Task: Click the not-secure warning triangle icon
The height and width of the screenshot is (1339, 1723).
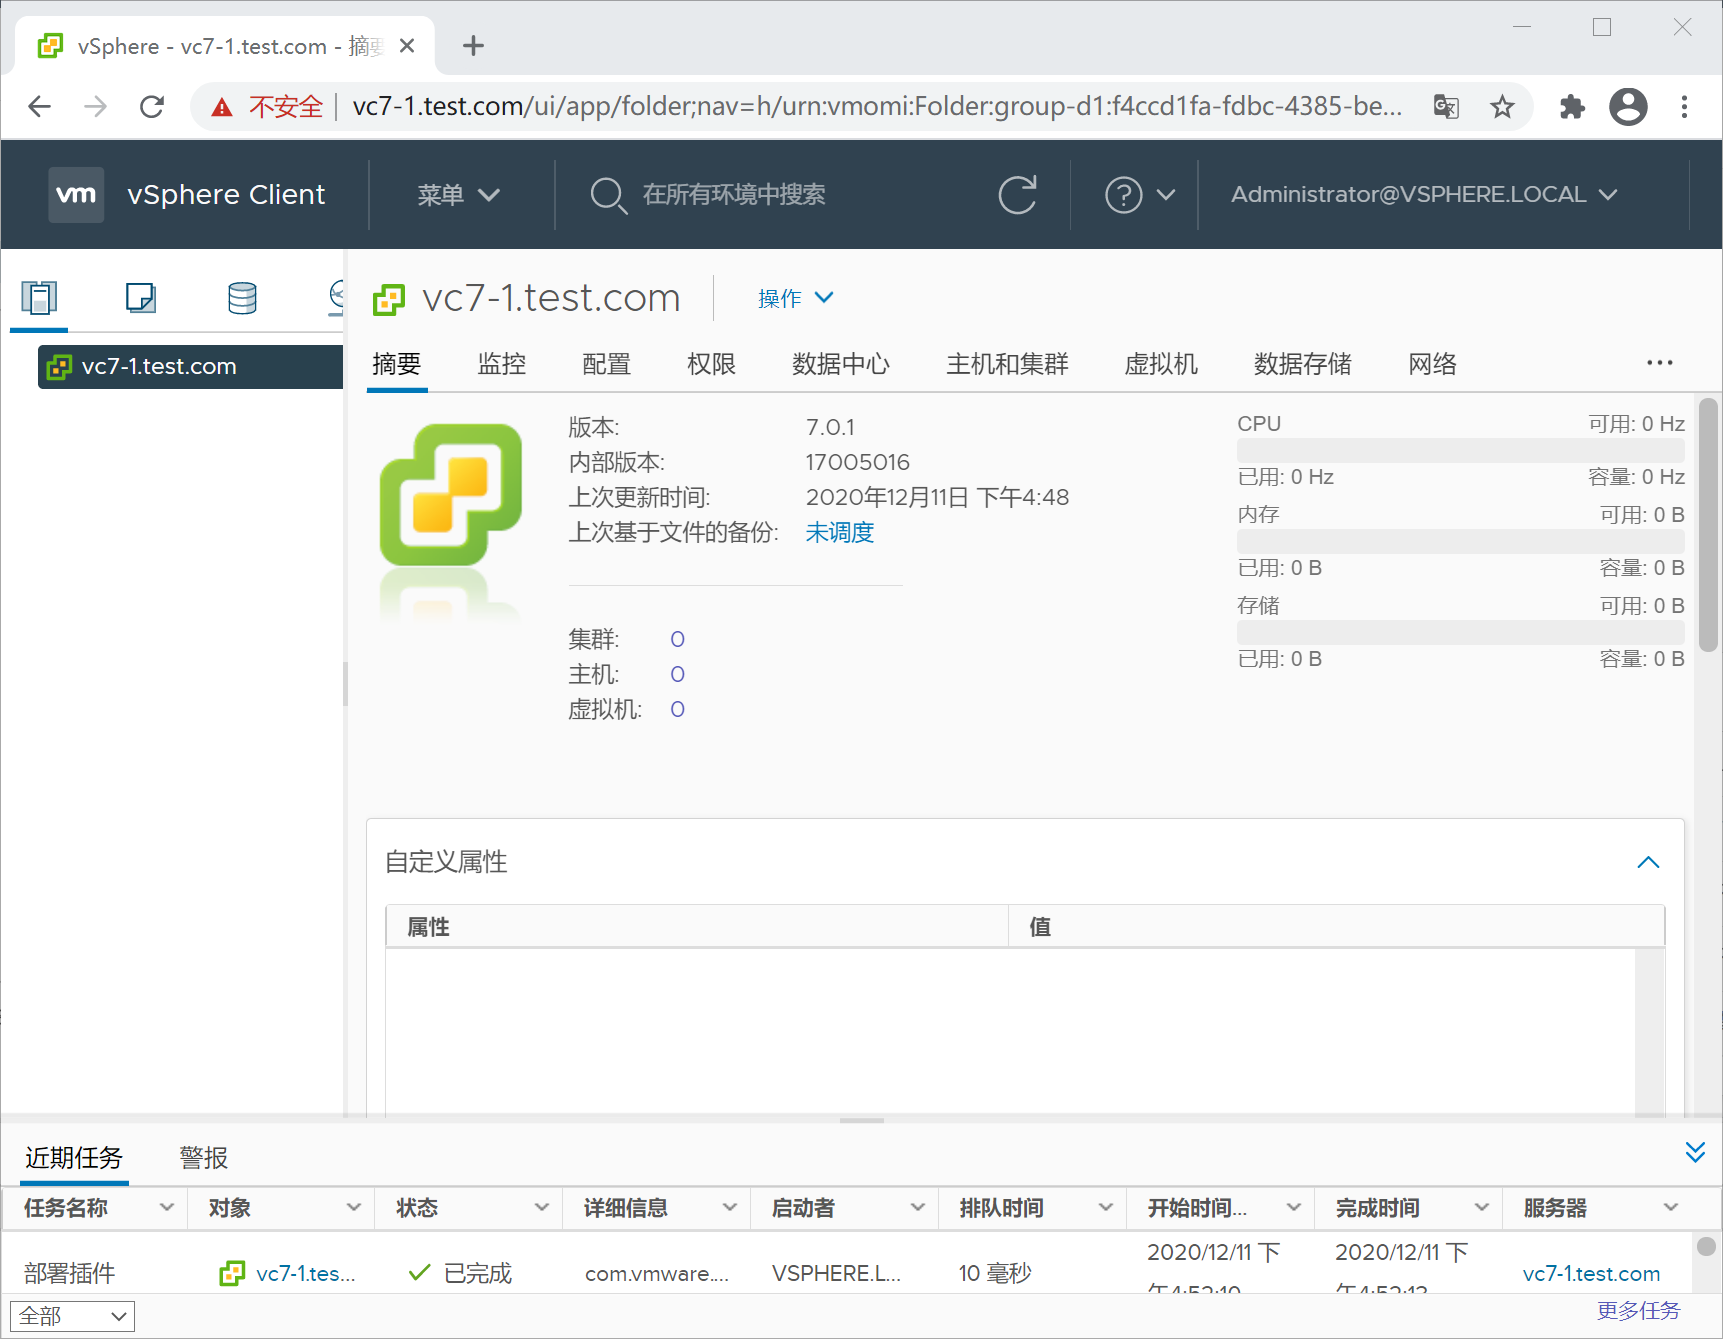Action: tap(222, 107)
